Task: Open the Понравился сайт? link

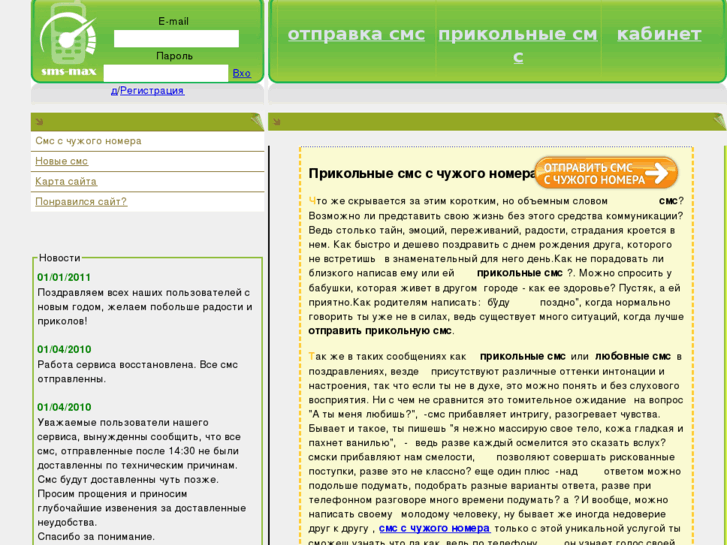Action: tap(81, 202)
